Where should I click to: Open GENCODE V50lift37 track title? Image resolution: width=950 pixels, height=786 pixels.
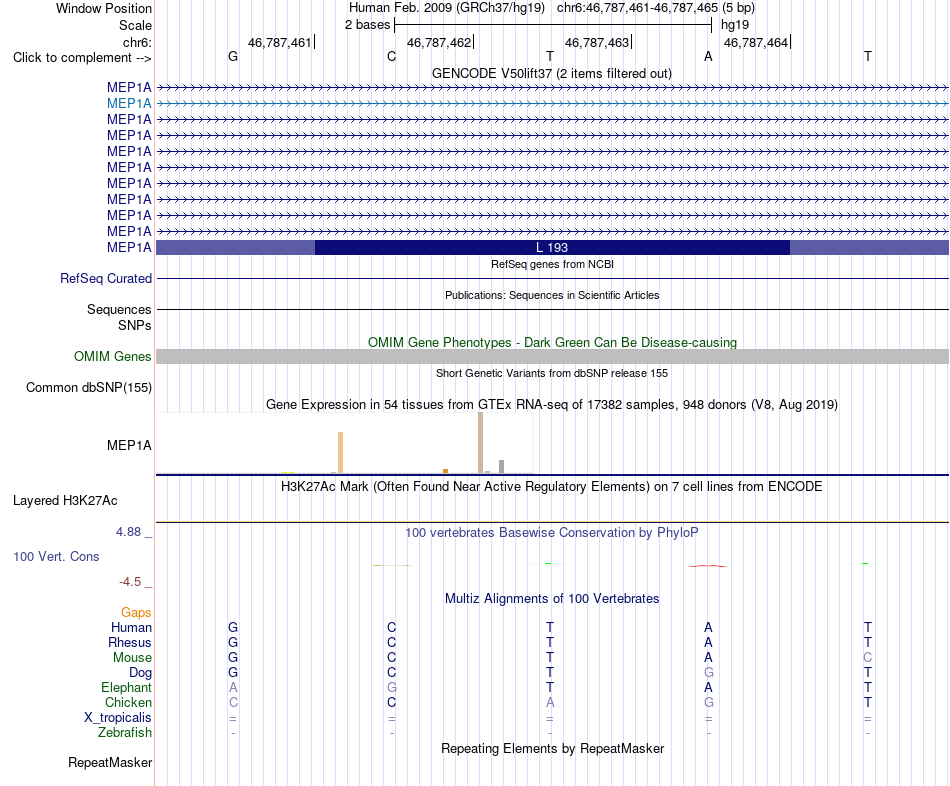coord(551,73)
